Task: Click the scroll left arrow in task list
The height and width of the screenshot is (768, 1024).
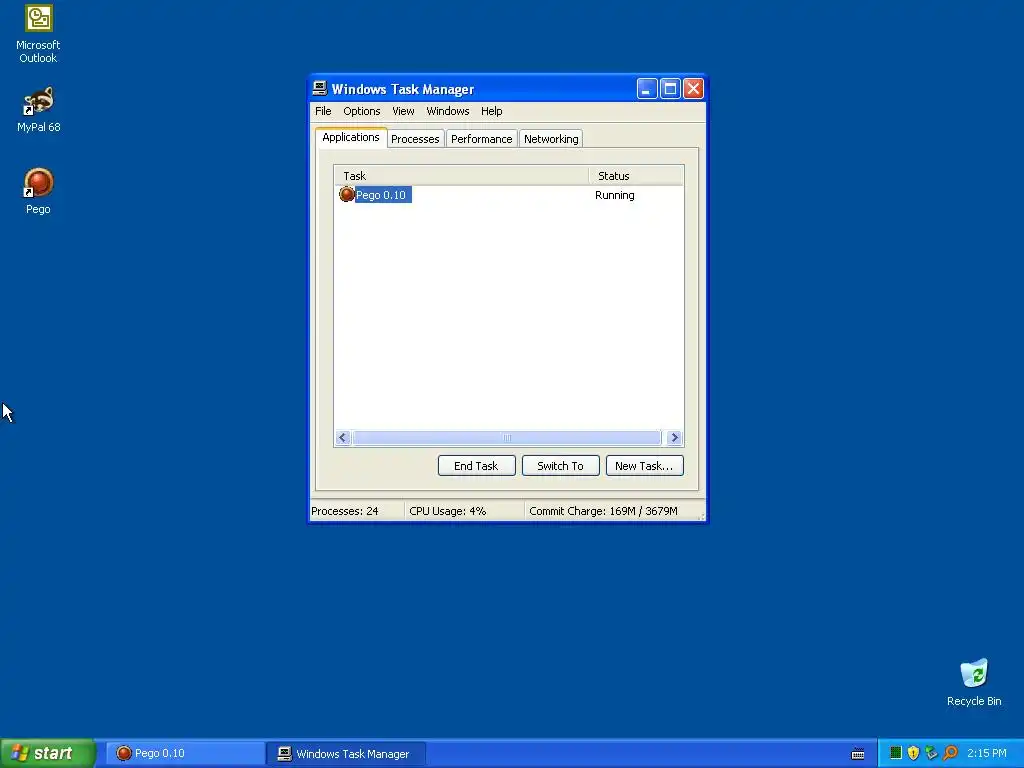Action: (343, 438)
